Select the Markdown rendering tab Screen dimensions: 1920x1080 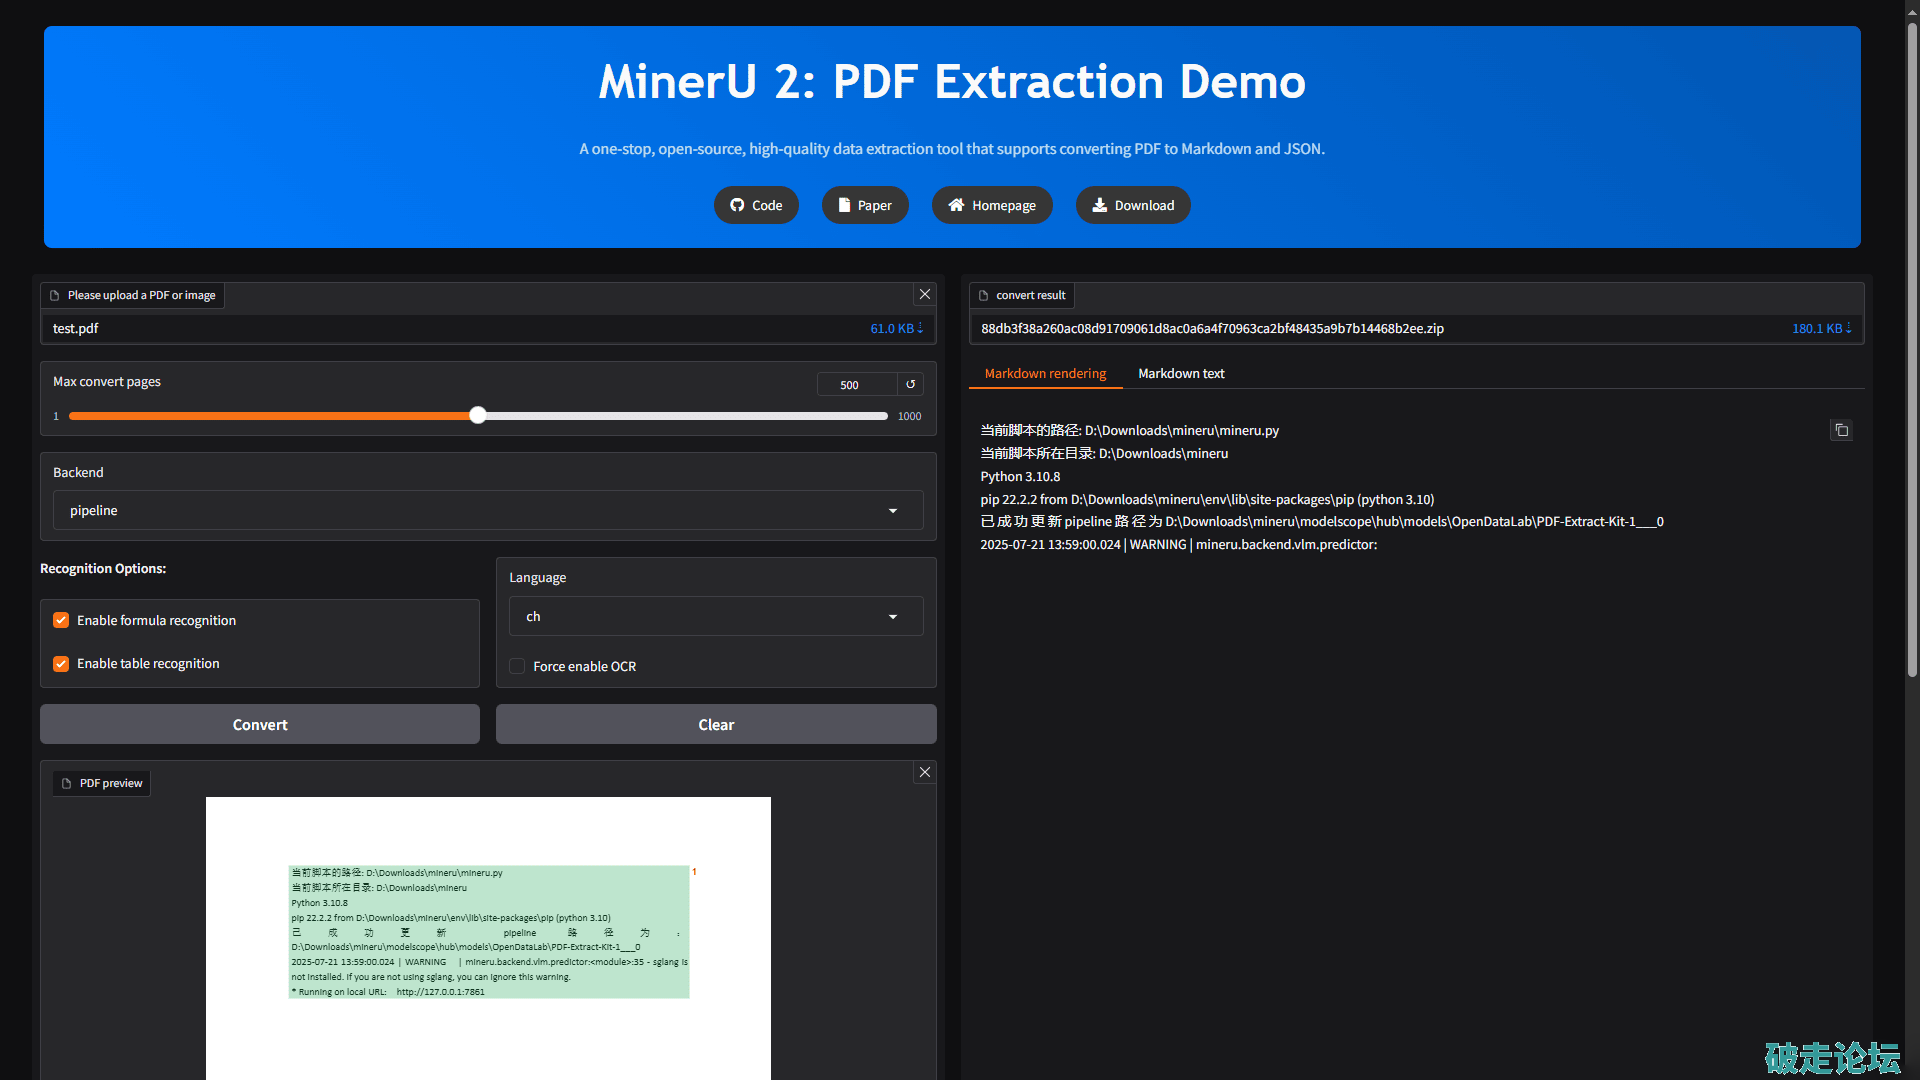point(1044,373)
